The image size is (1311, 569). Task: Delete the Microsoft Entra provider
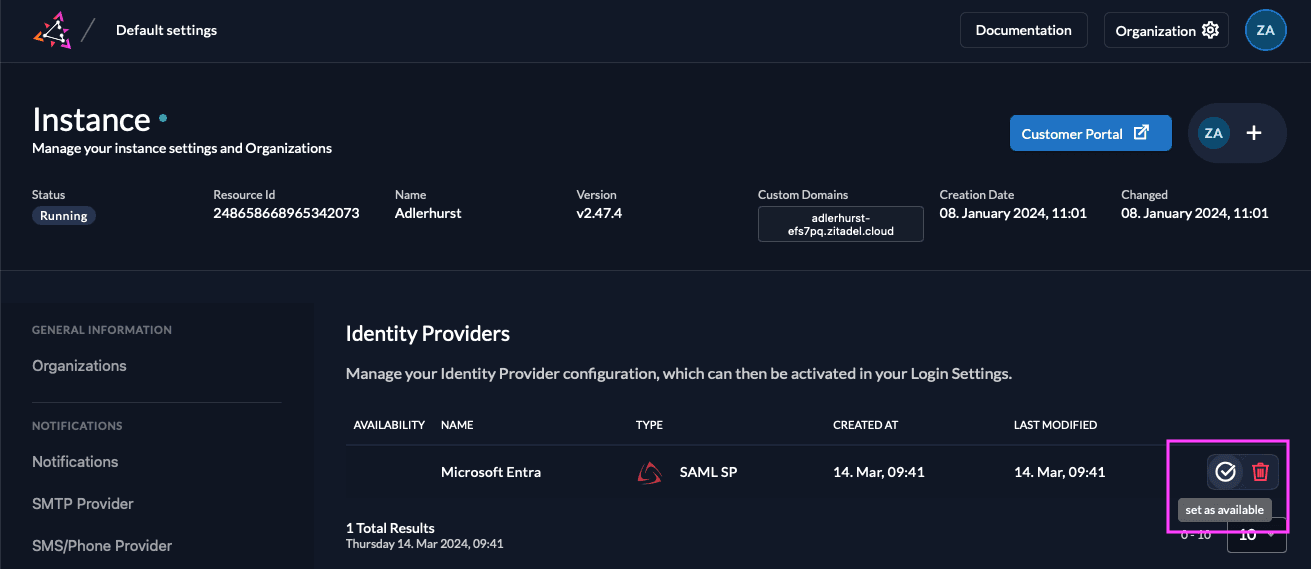1260,472
